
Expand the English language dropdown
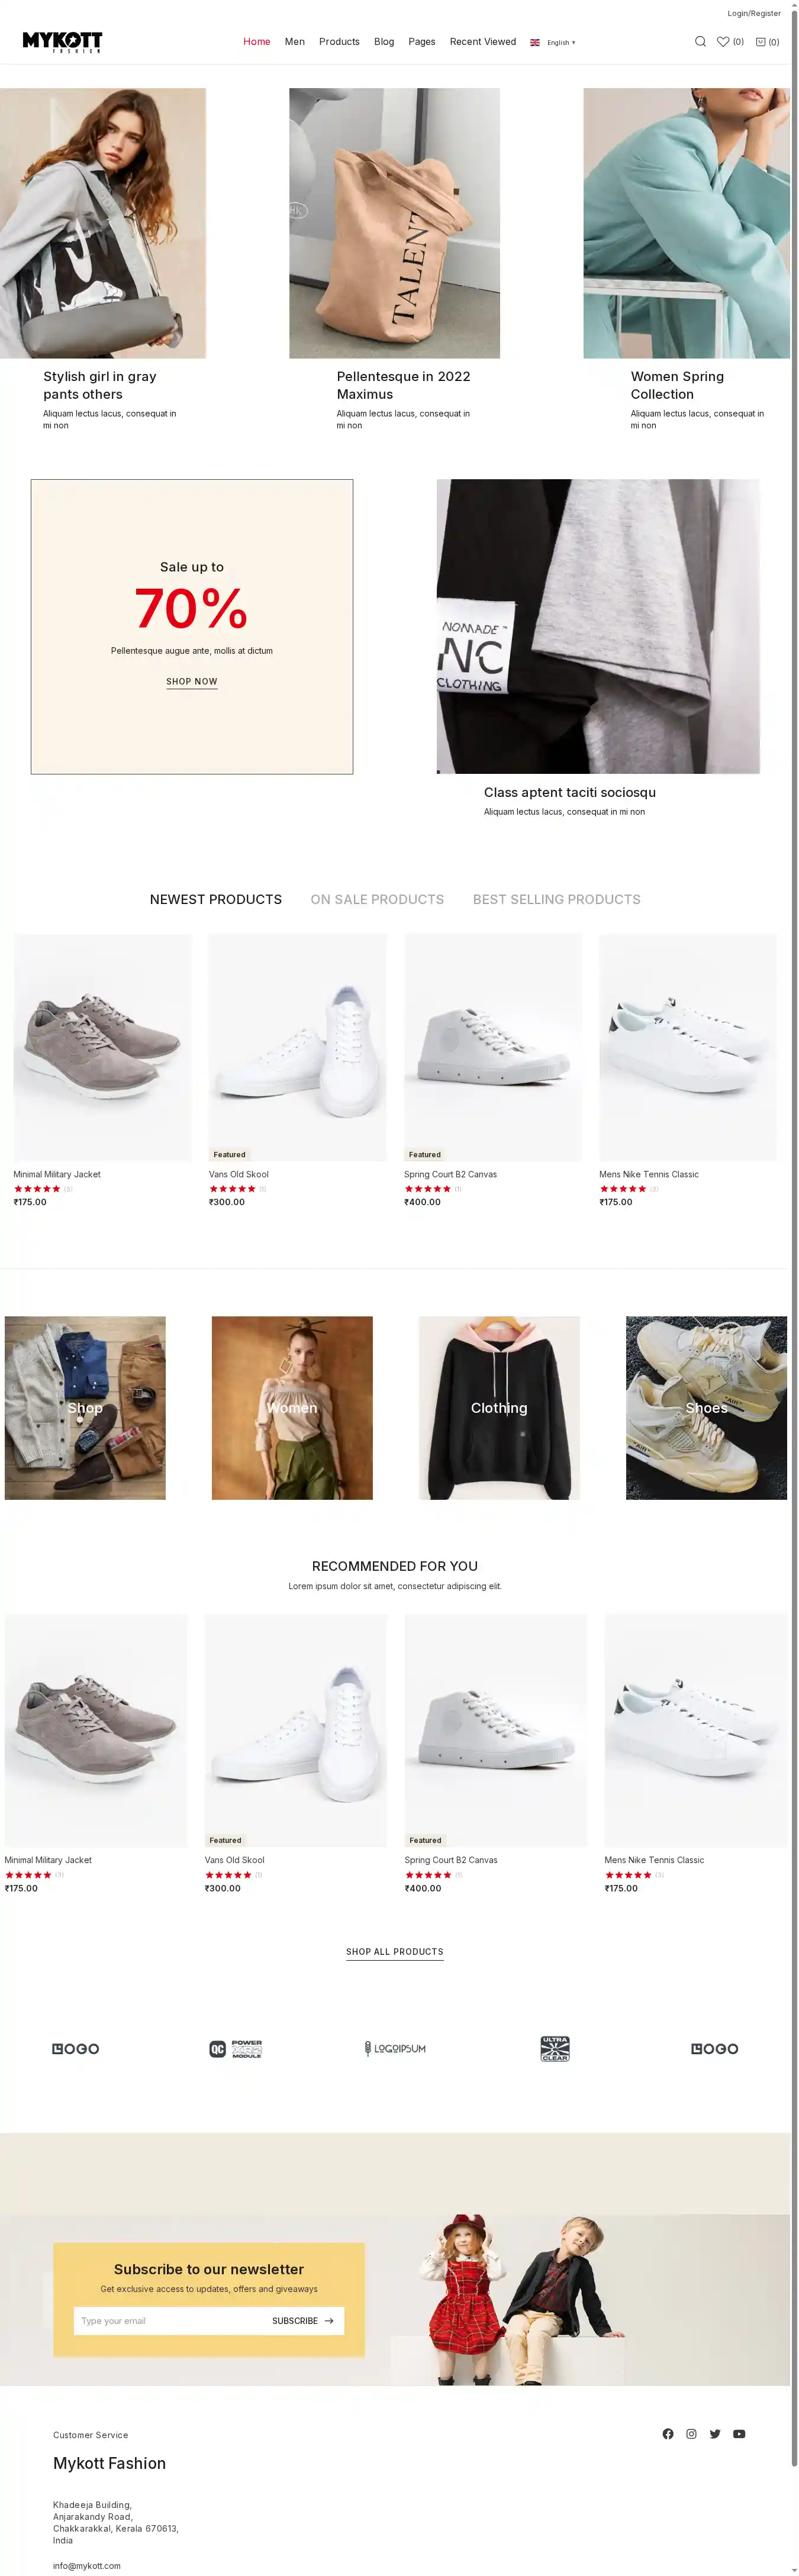(553, 43)
